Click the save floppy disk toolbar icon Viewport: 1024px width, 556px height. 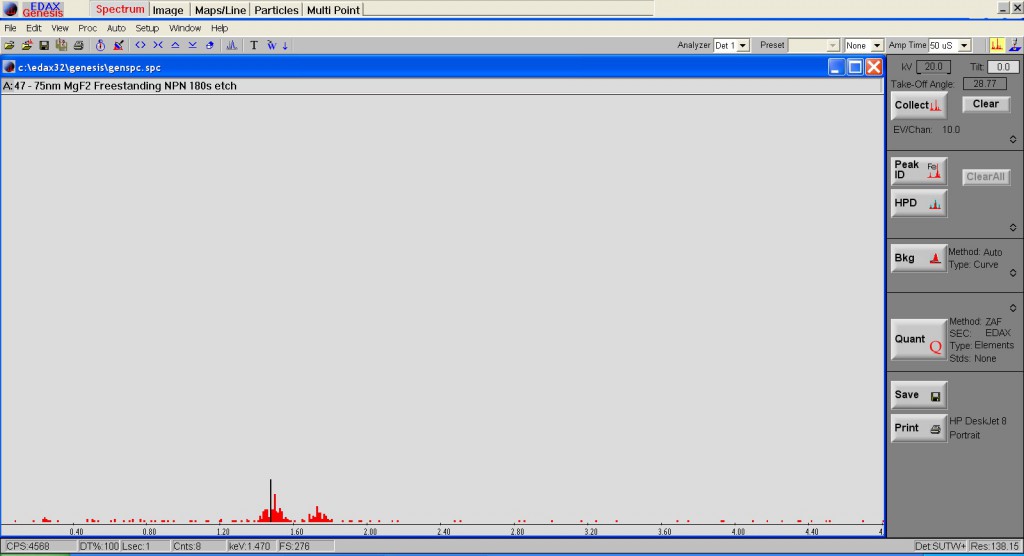pyautogui.click(x=44, y=46)
